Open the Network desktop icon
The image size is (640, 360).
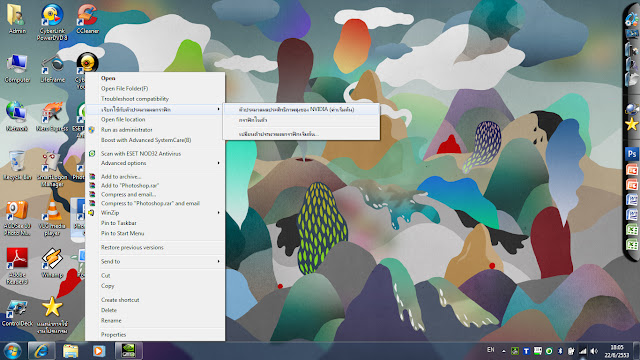17,116
